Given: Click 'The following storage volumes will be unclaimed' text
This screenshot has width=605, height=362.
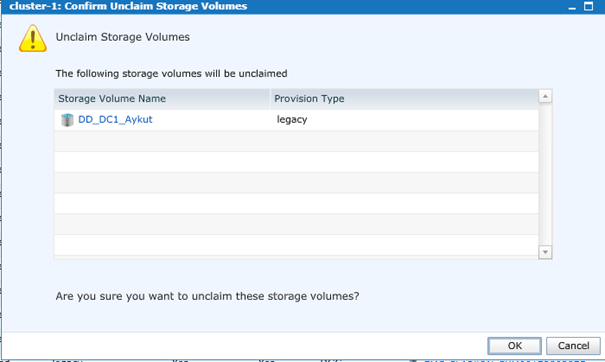Looking at the screenshot, I should click(171, 73).
